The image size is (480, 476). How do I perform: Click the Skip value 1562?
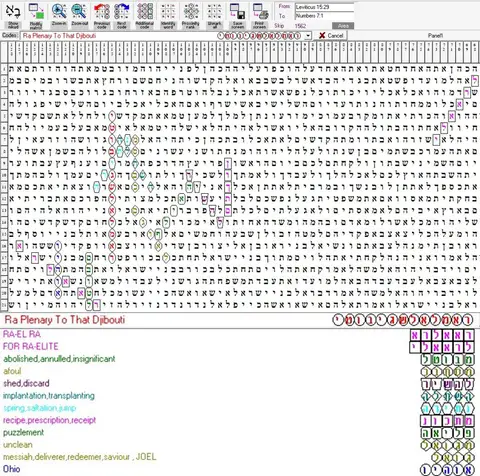click(x=300, y=26)
